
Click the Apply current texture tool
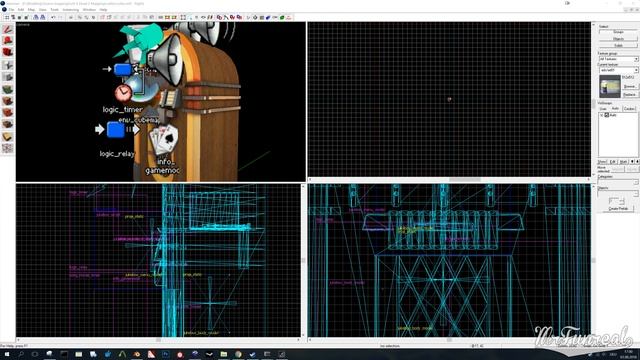click(x=7, y=101)
